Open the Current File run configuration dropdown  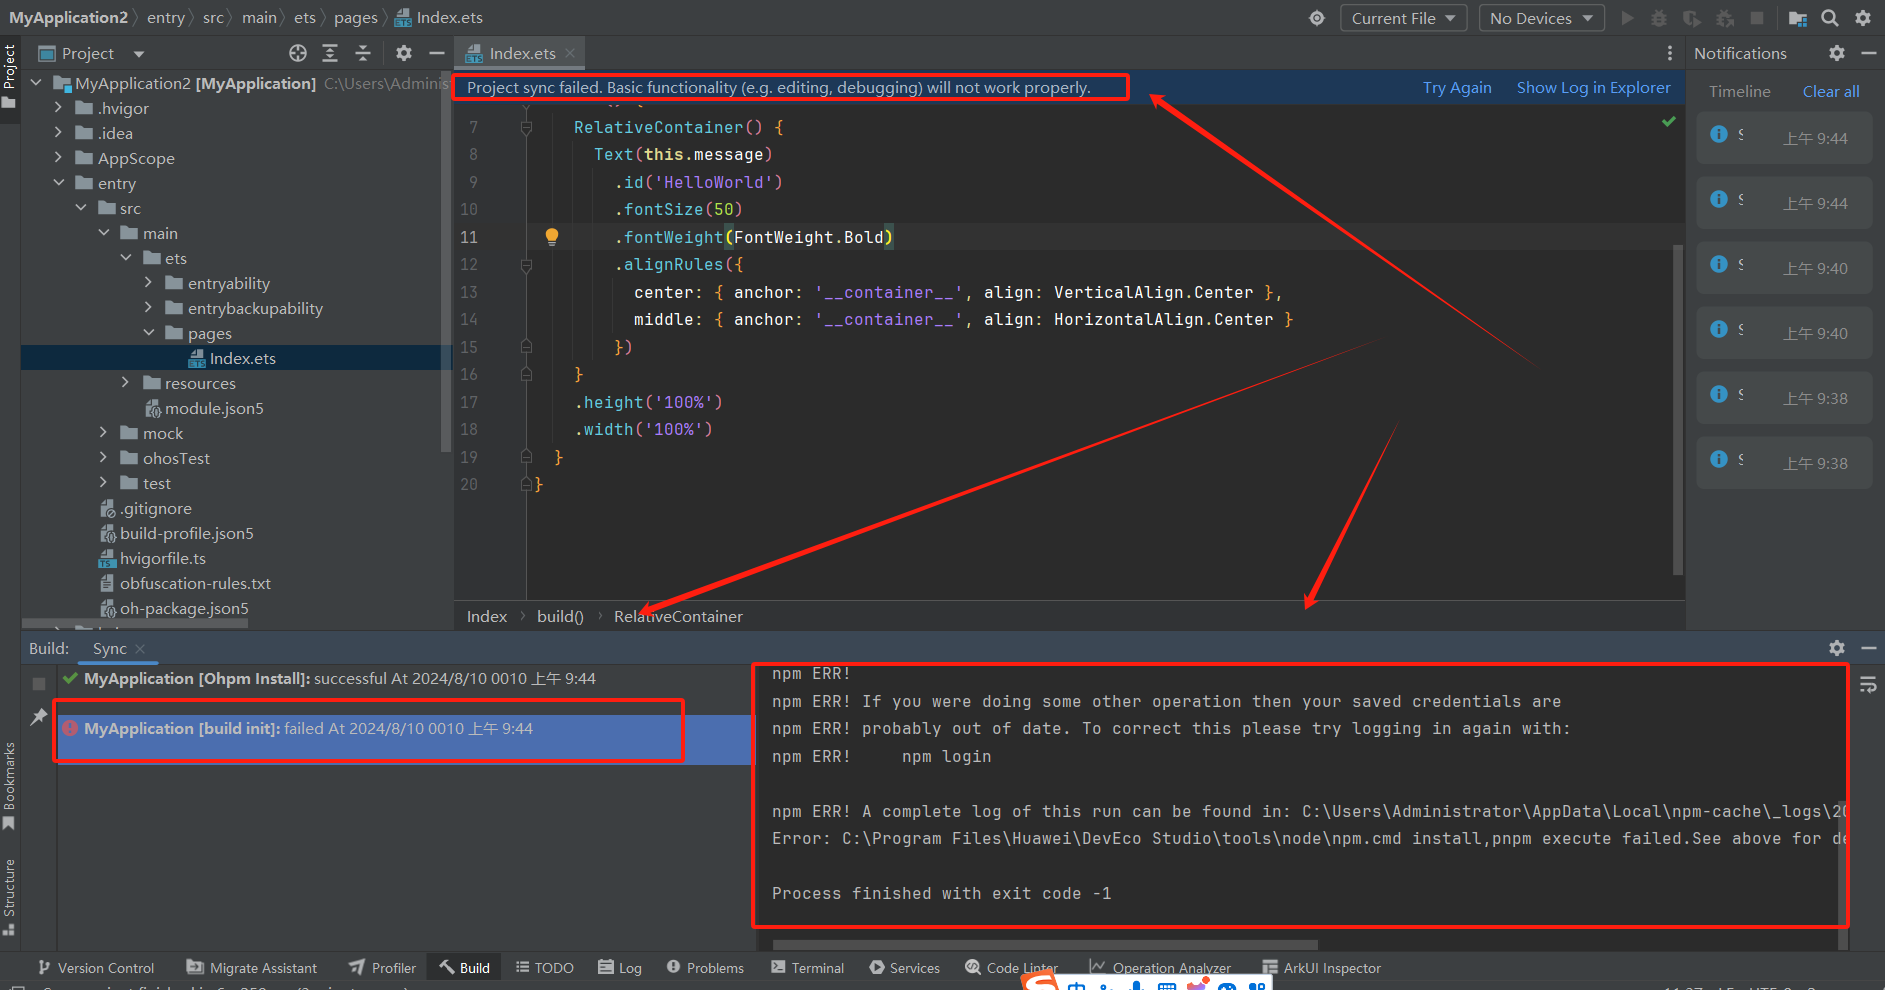click(x=1402, y=17)
